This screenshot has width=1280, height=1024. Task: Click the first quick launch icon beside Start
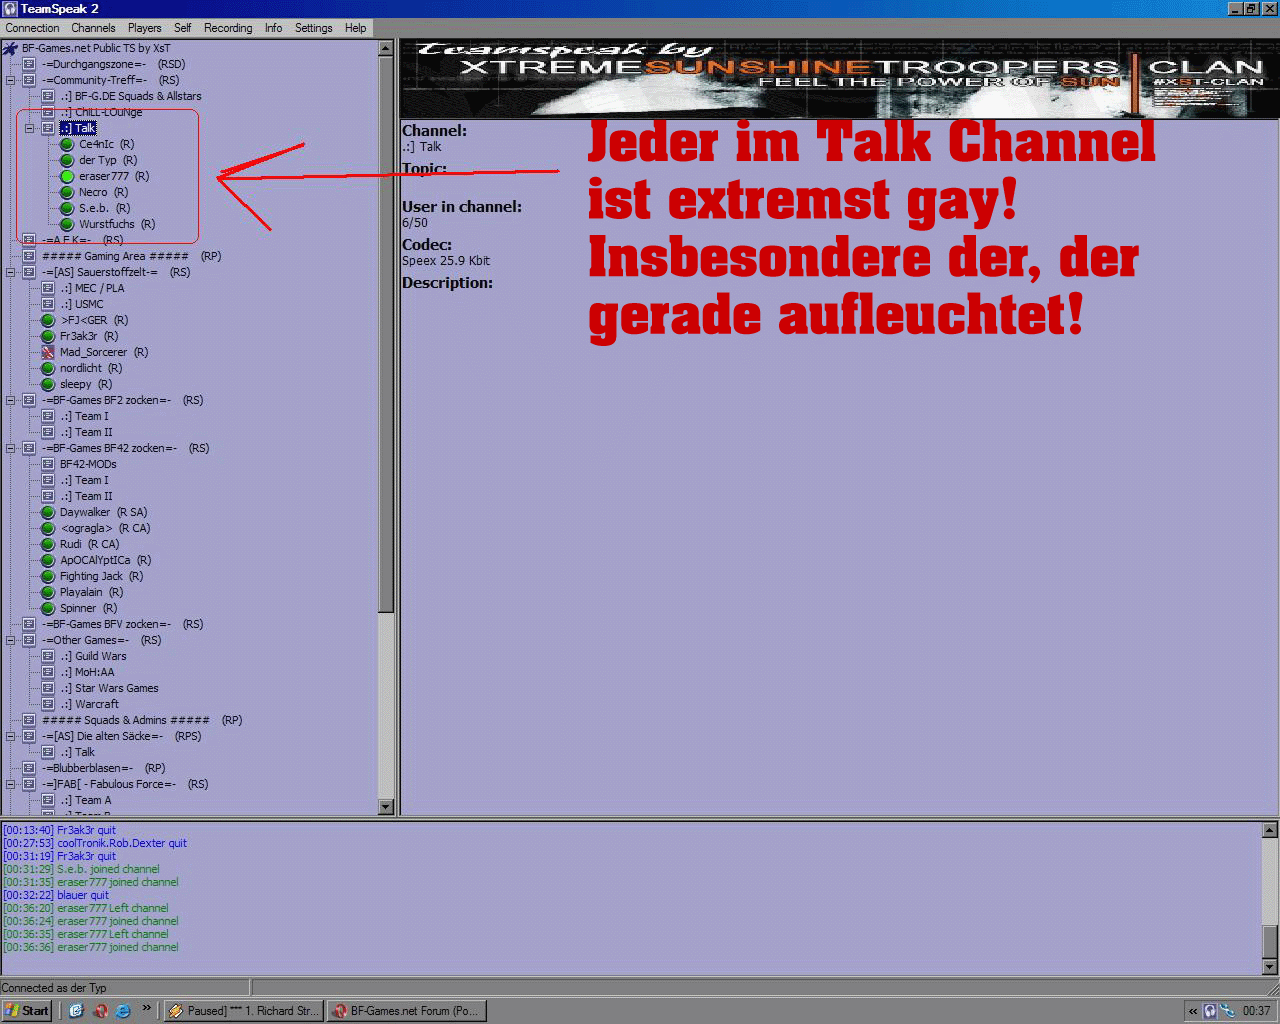[x=76, y=1011]
